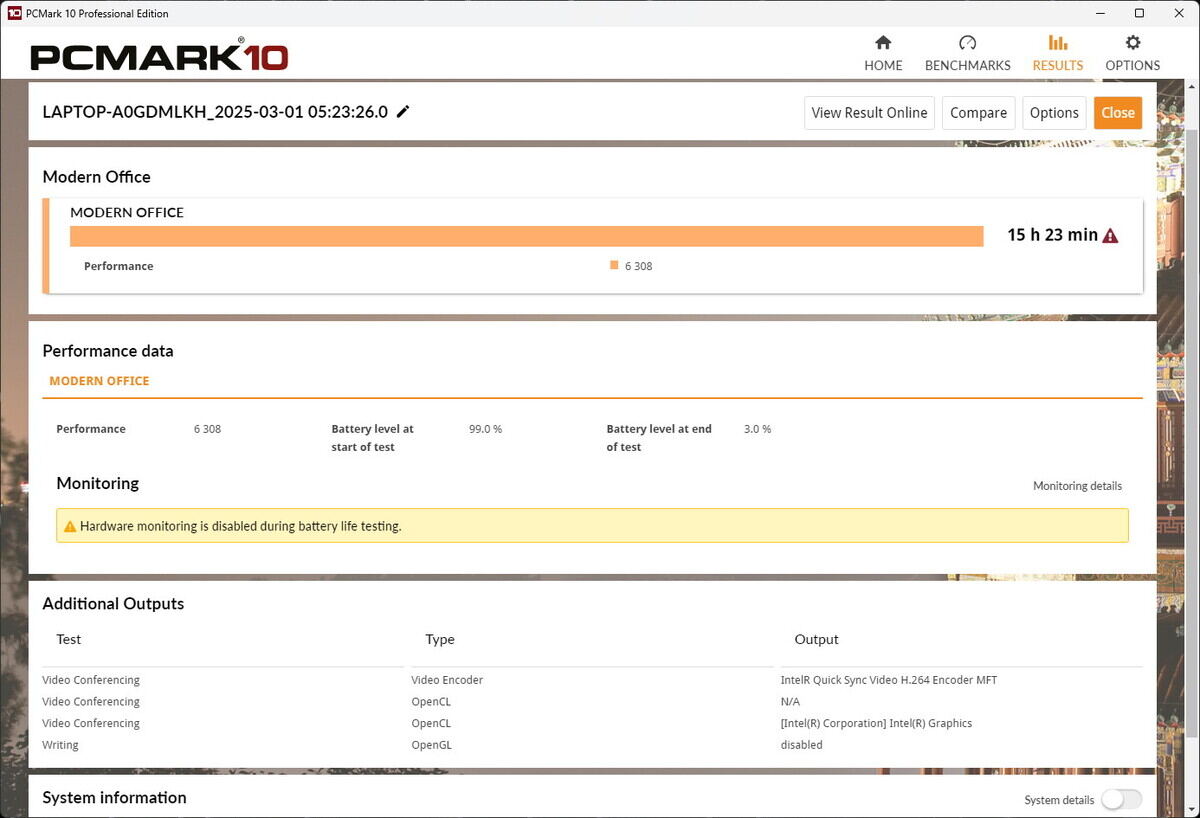The image size is (1200, 818).
Task: Click the 6 308 score beside the legend square
Action: coord(638,266)
